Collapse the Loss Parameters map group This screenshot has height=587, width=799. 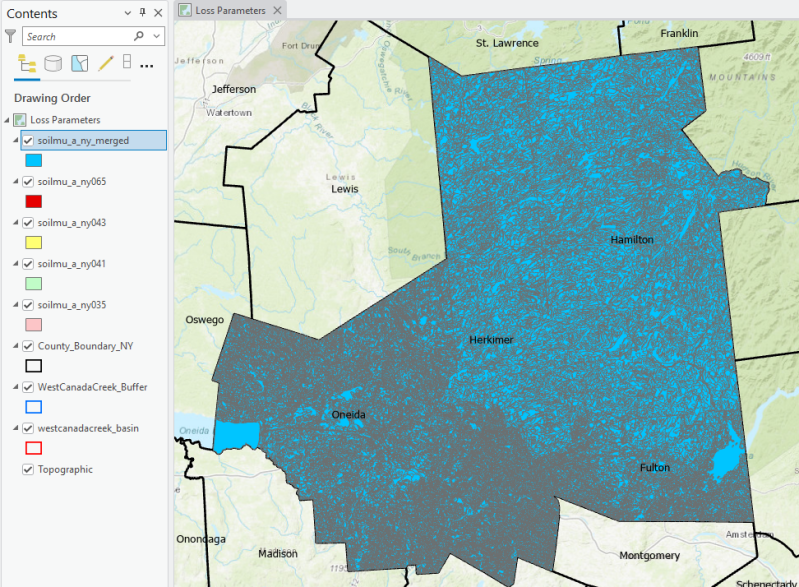8,120
